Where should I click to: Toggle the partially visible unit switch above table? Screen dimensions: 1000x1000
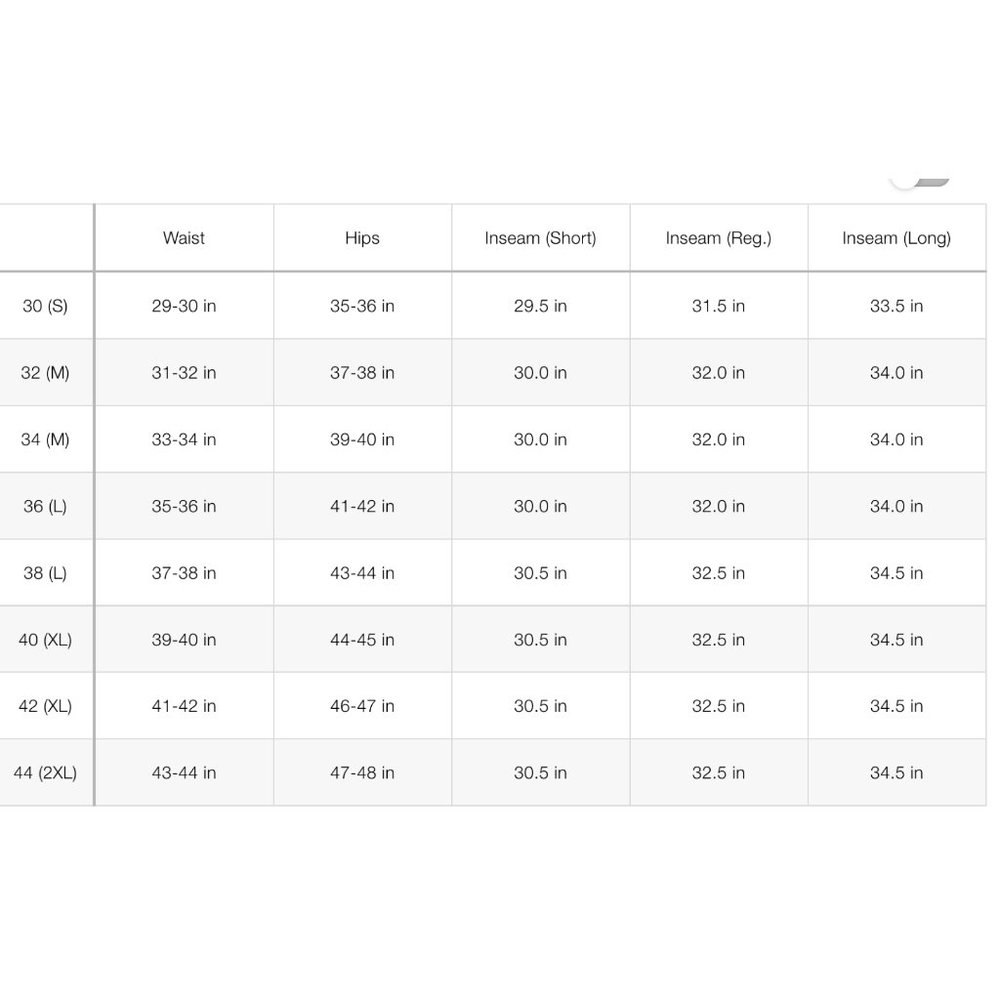(920, 183)
